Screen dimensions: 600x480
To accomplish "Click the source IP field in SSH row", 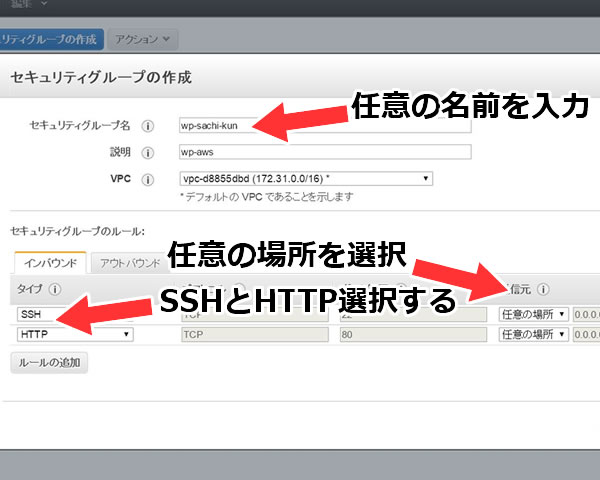I will pos(586,315).
